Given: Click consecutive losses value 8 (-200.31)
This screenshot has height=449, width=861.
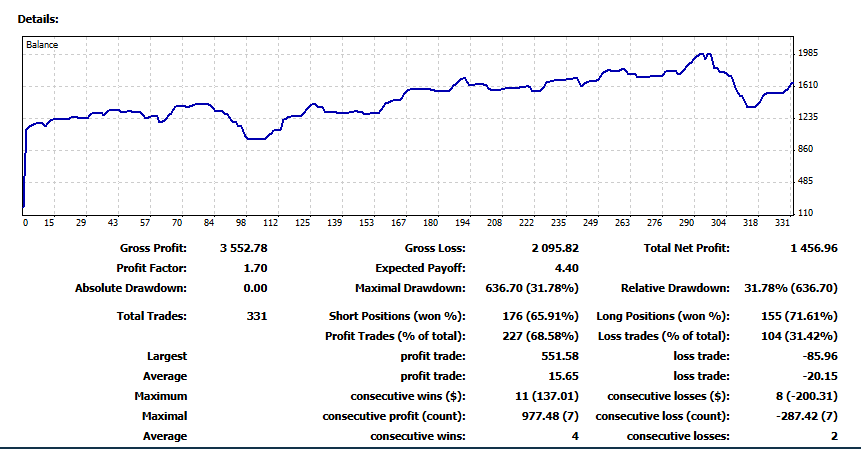Looking at the screenshot, I should coord(807,396).
